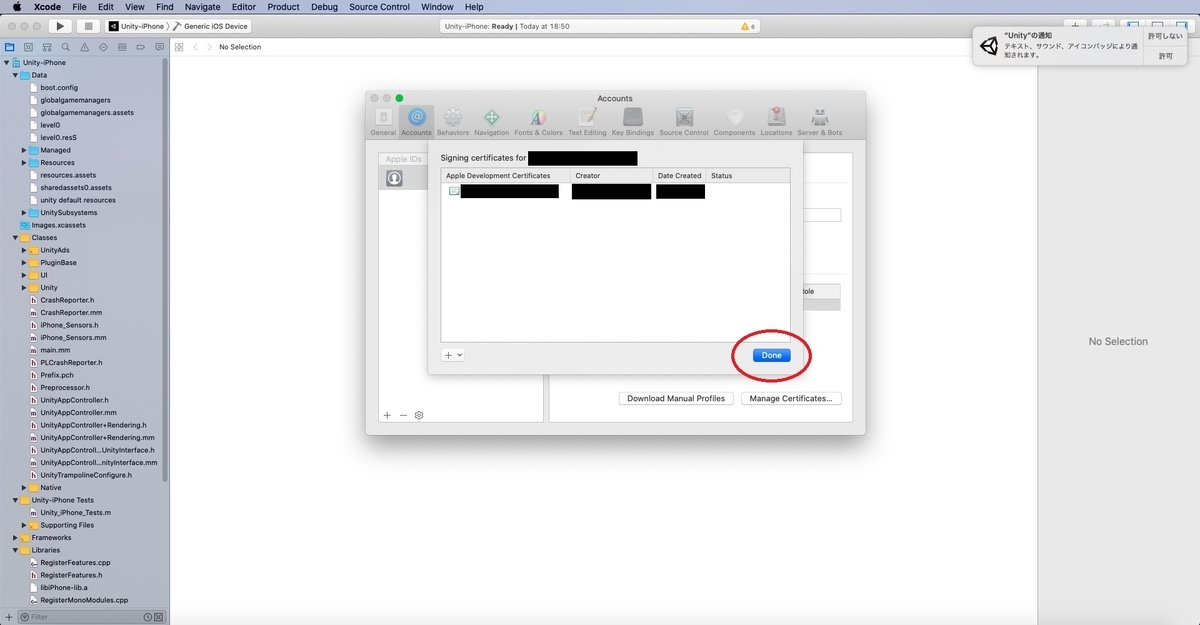The width and height of the screenshot is (1200, 625).
Task: Add an Apple ID with plus button
Action: click(x=387, y=415)
